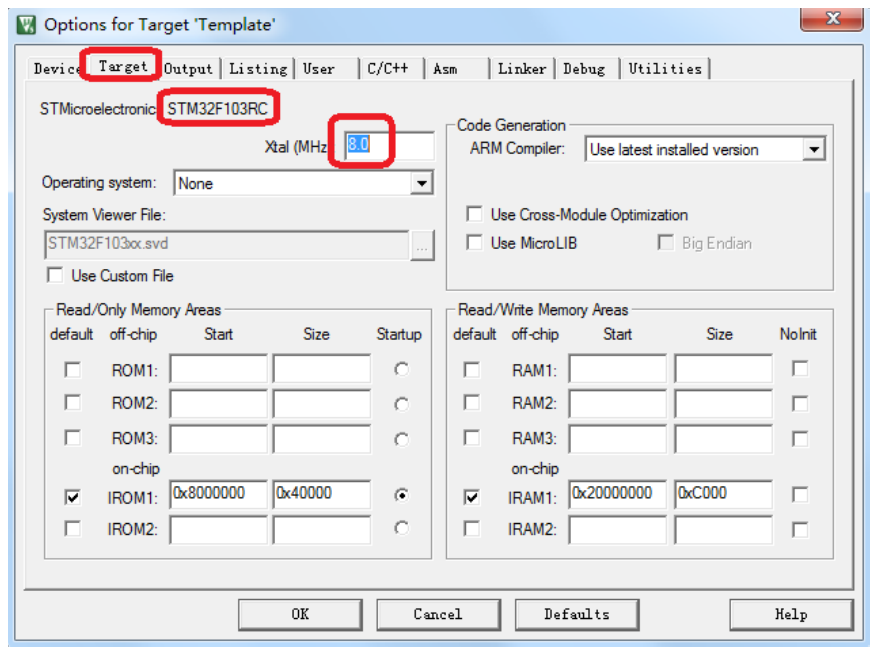Viewport: 878px width, 649px height.
Task: Select IROM2 as Startup
Action: 401,528
